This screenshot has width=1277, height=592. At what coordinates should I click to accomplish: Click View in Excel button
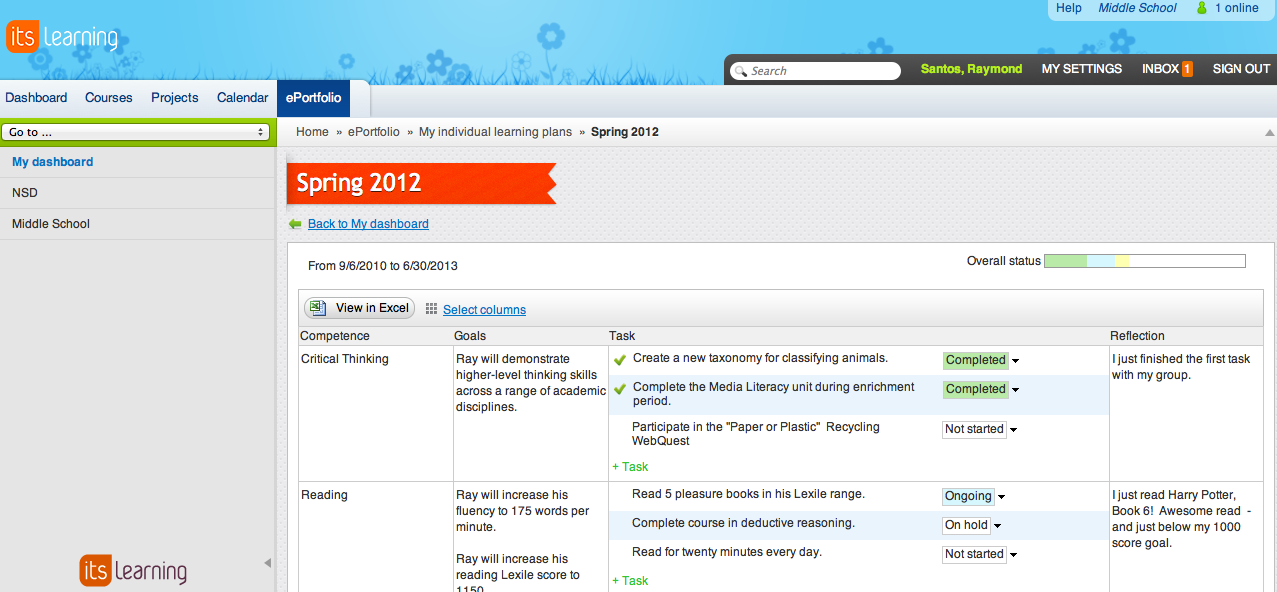point(359,308)
